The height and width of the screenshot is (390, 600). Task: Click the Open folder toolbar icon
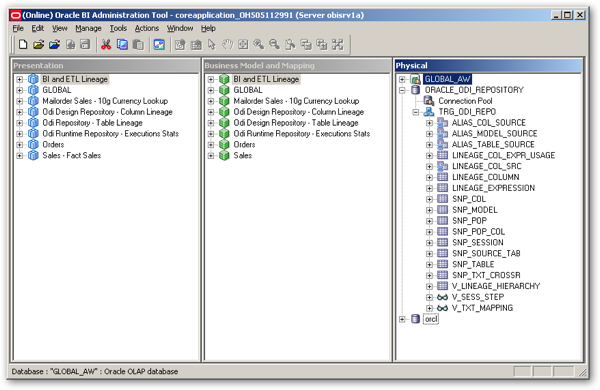(x=39, y=45)
